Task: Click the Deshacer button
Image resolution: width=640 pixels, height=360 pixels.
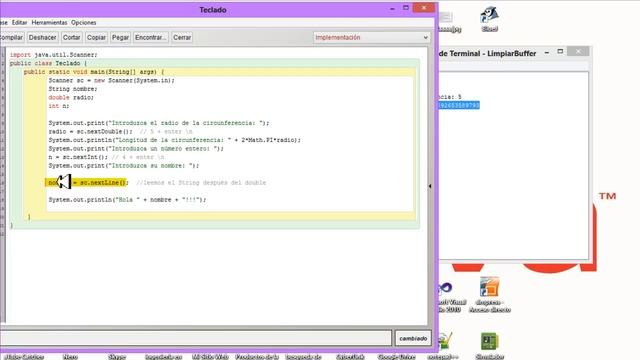Action: [x=42, y=38]
